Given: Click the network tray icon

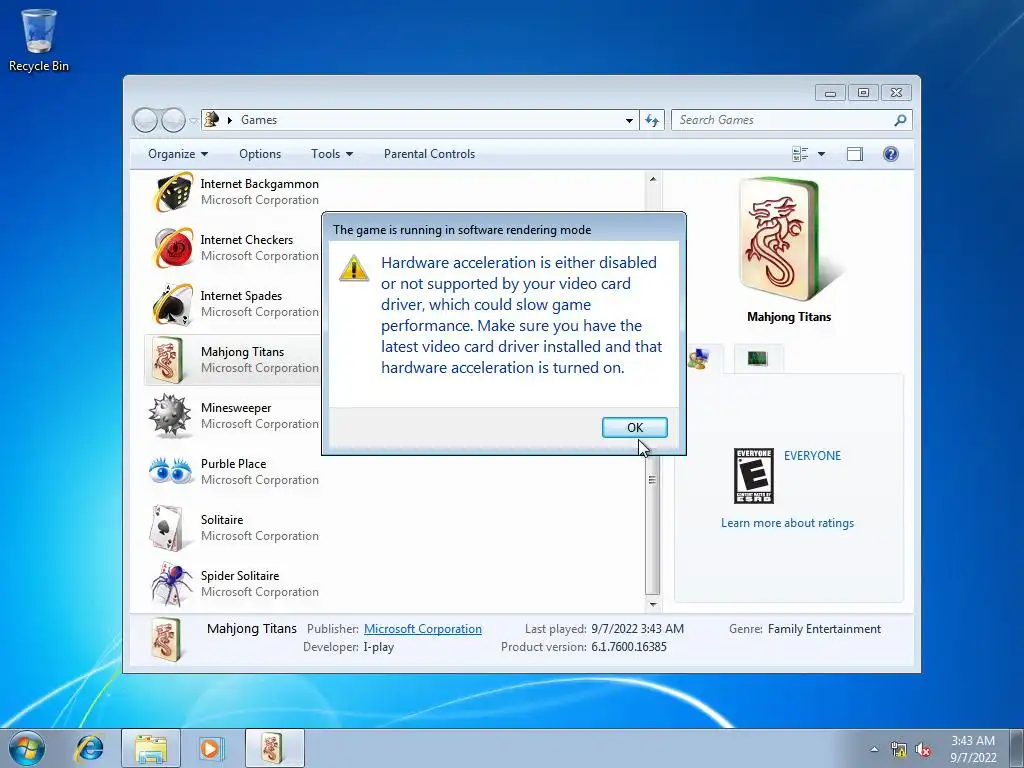Looking at the screenshot, I should coord(899,750).
